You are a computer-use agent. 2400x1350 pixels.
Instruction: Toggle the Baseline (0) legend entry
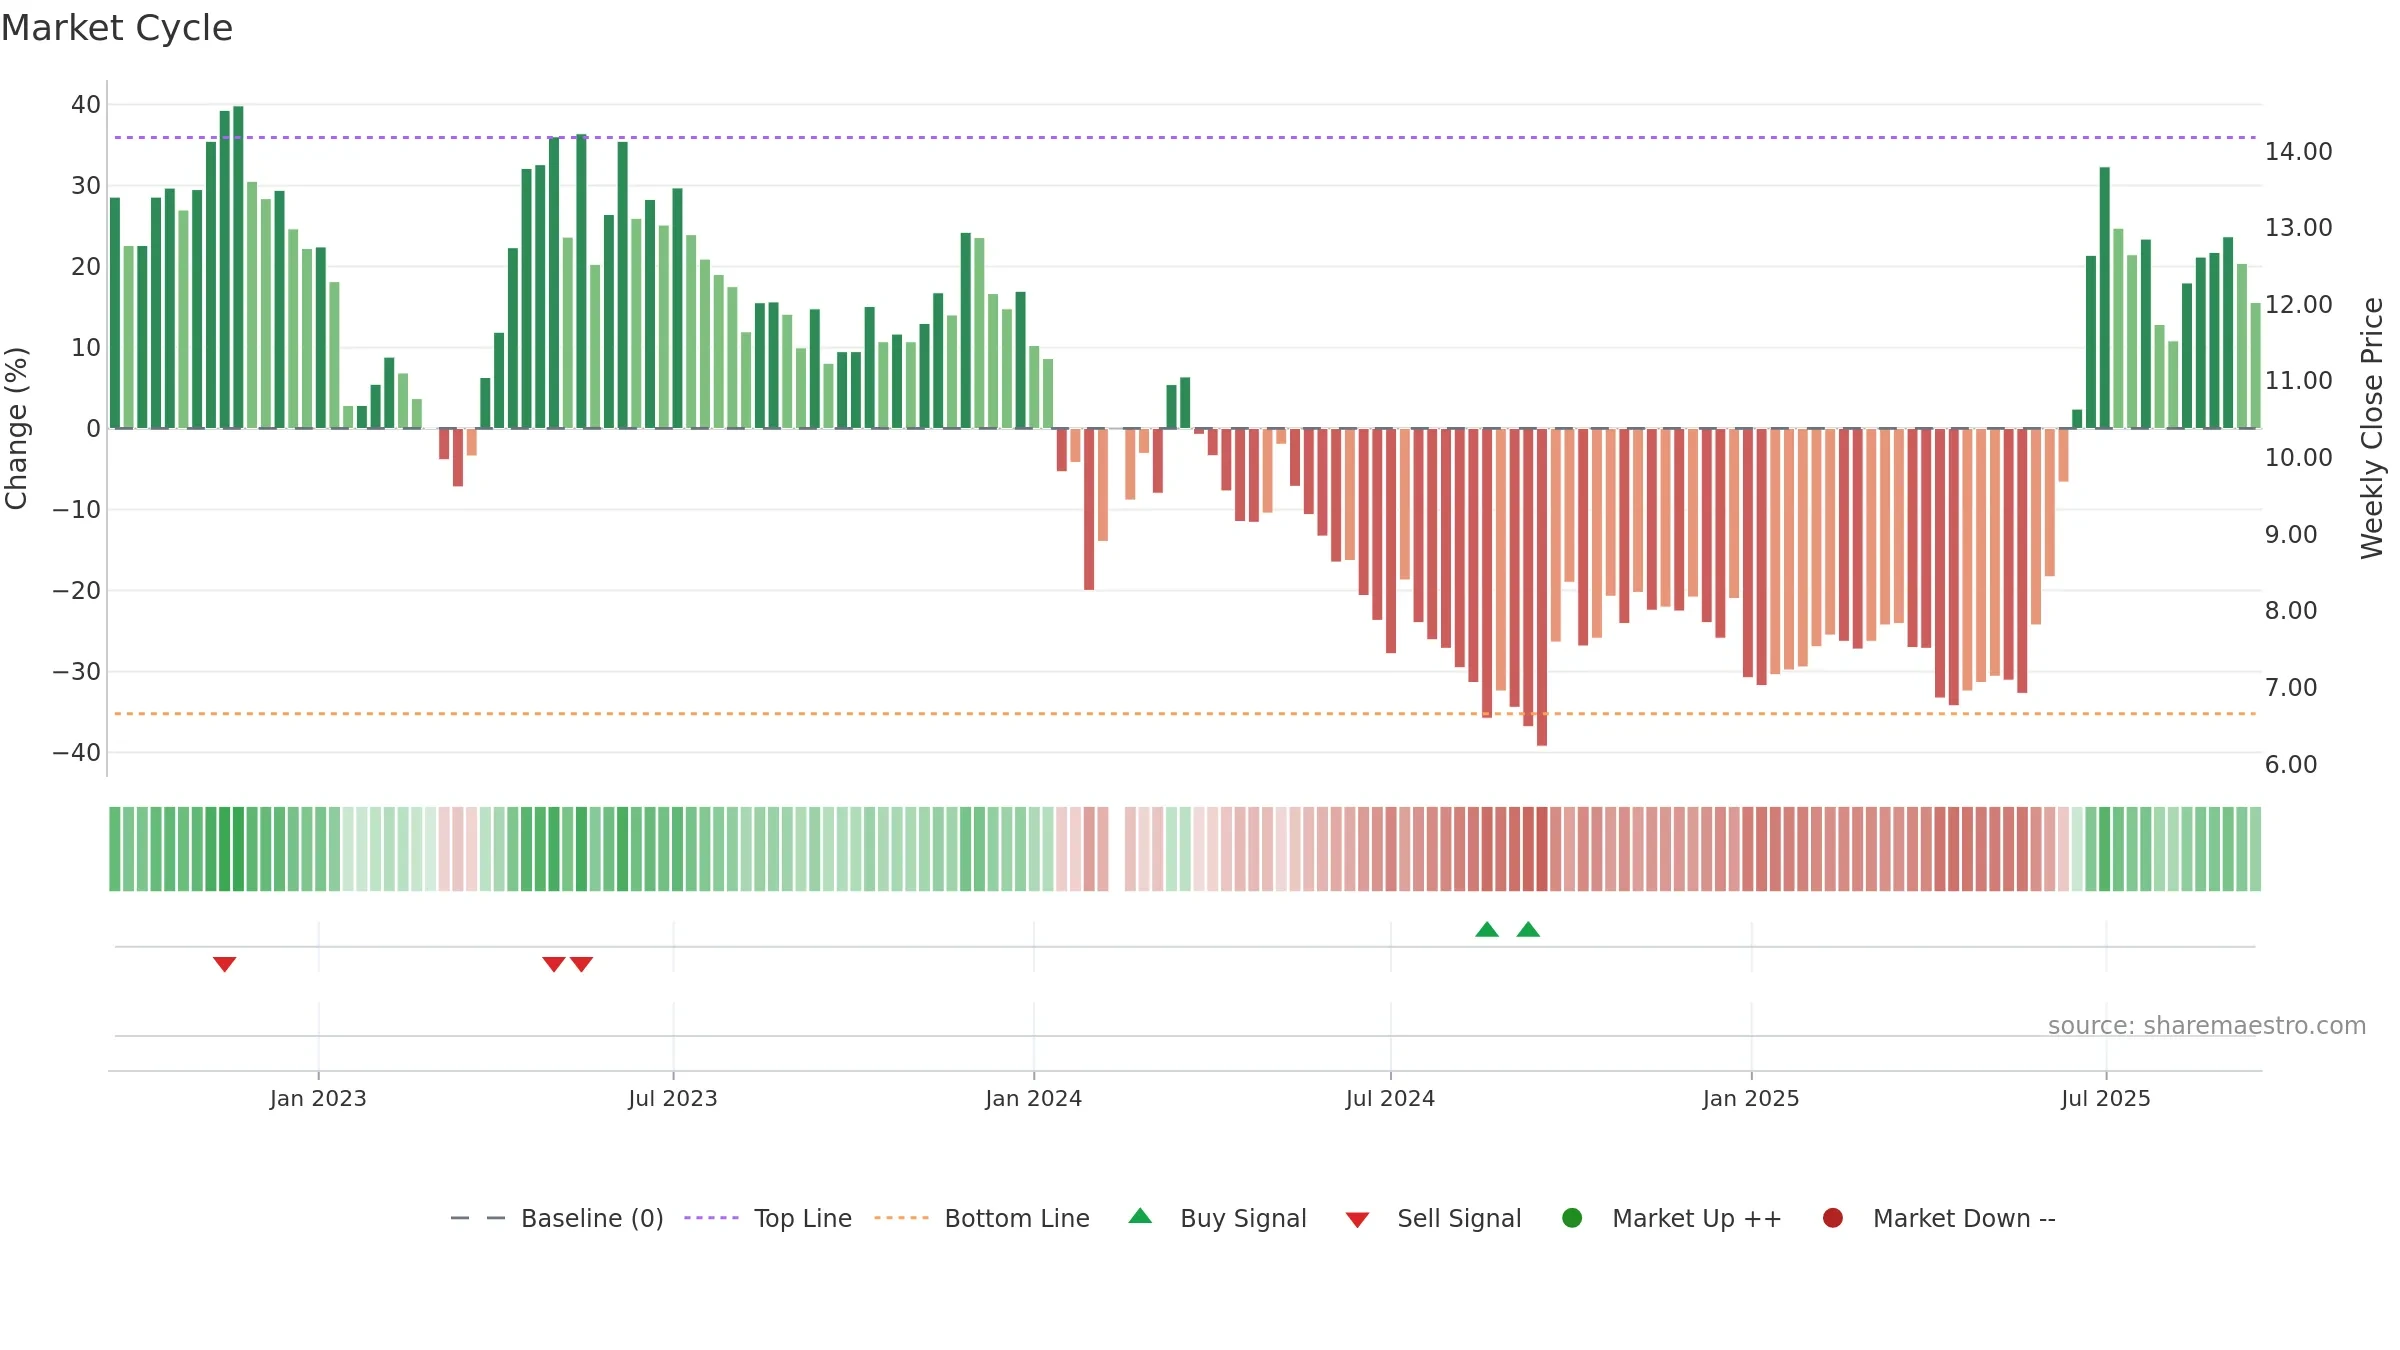pyautogui.click(x=557, y=1218)
